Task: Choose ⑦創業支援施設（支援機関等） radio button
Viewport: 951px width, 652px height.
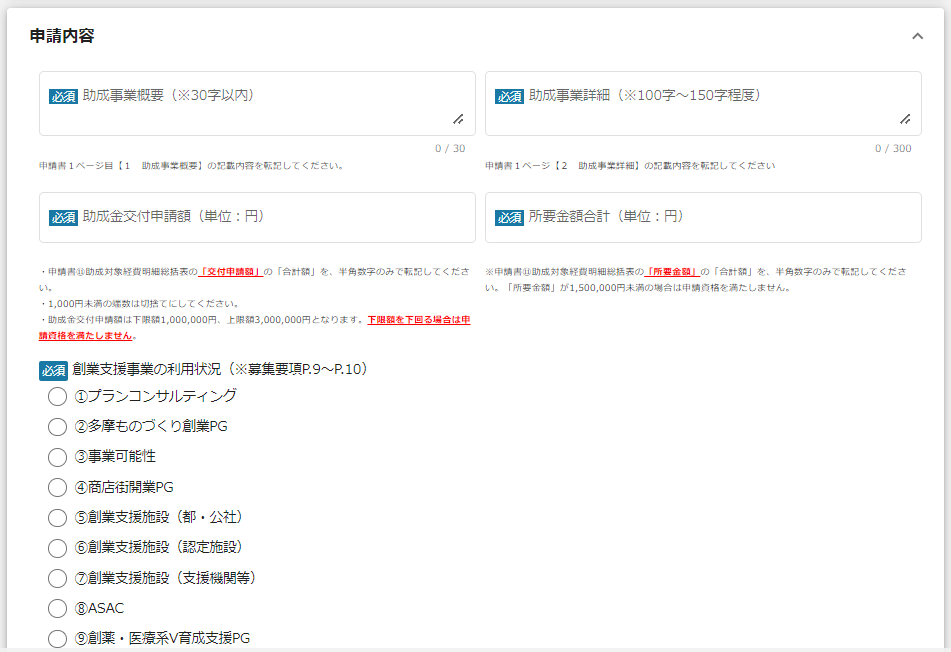Action: coord(58,578)
